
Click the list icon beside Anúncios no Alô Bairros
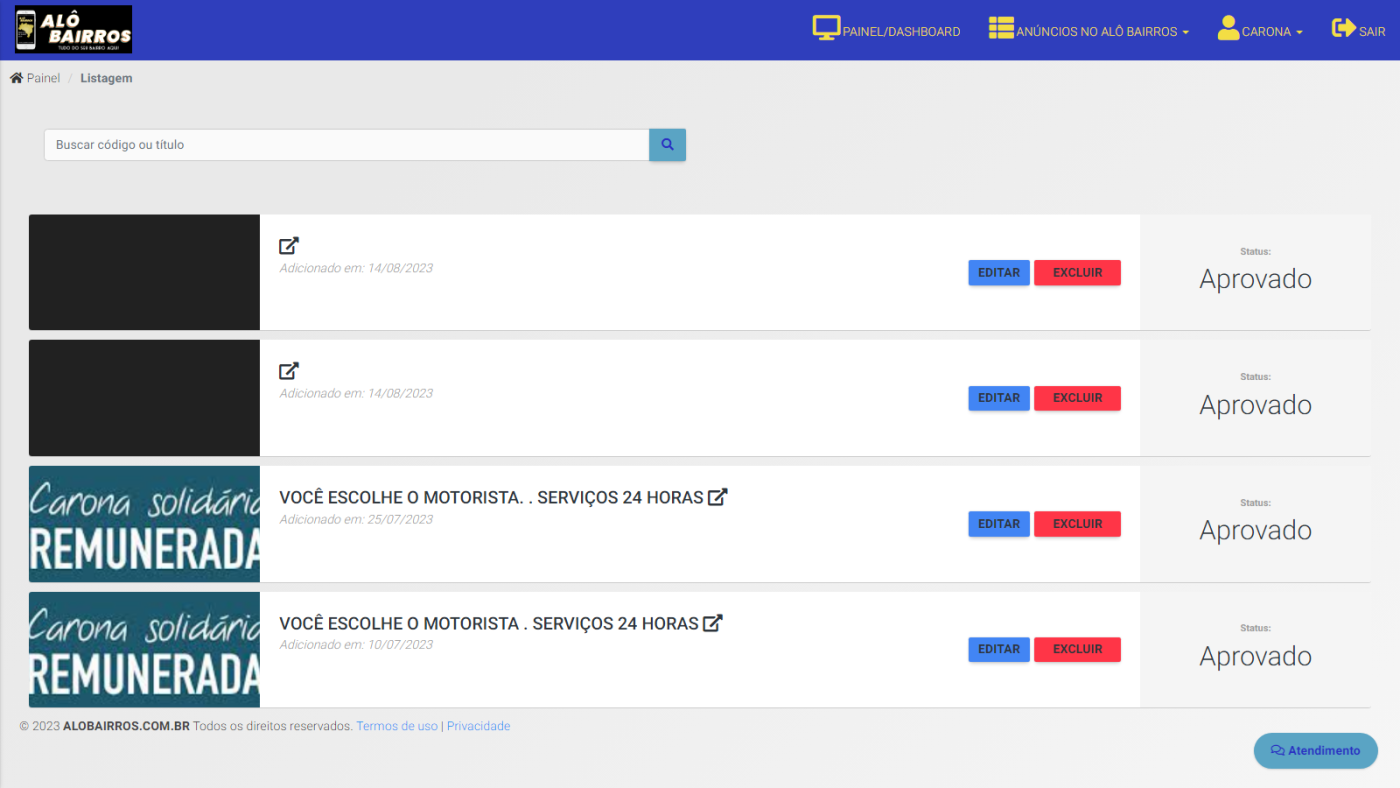click(1001, 29)
